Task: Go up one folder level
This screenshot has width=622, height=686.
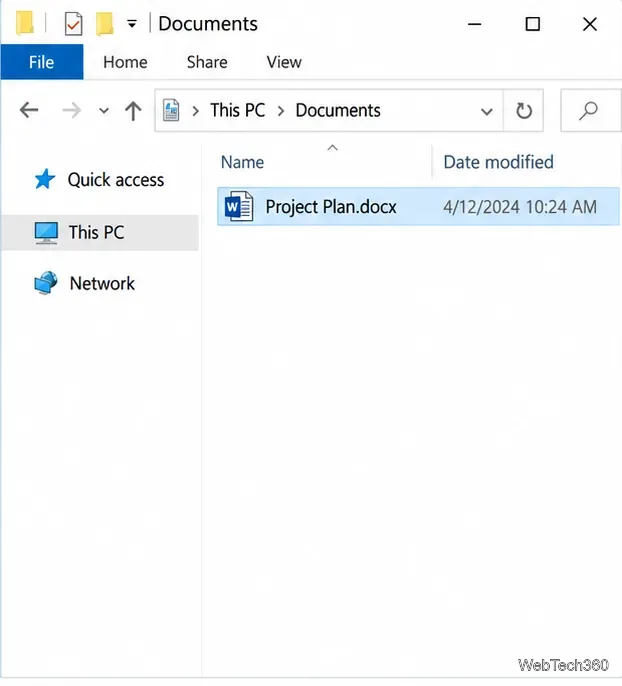Action: [133, 111]
